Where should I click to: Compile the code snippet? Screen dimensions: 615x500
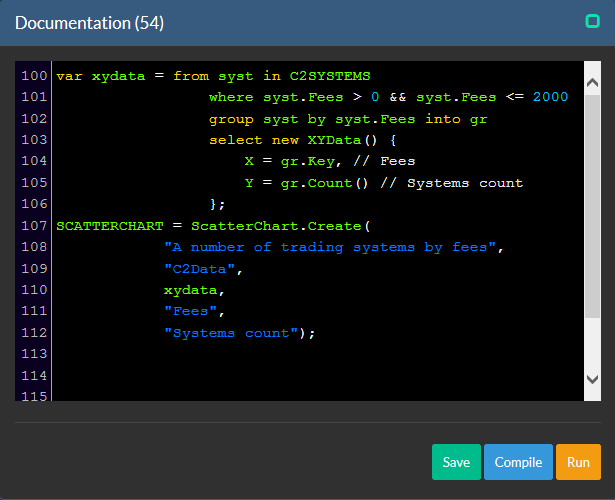pyautogui.click(x=518, y=462)
